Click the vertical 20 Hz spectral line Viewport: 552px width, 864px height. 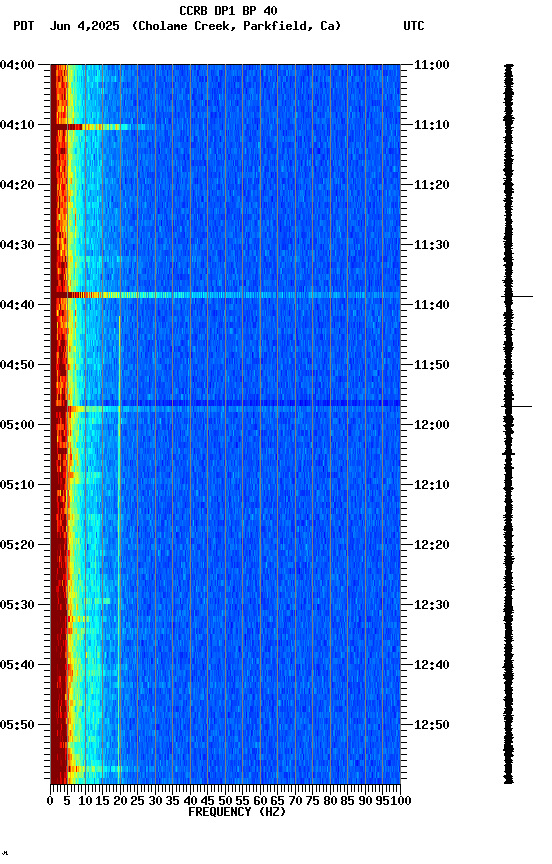click(x=120, y=549)
